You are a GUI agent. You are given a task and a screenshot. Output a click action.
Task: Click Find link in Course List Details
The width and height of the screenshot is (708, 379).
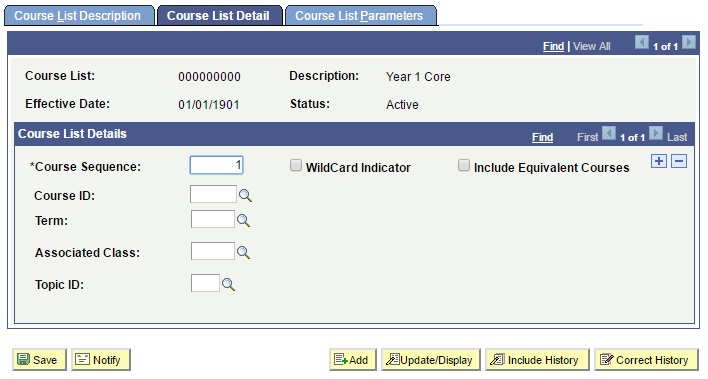point(542,137)
